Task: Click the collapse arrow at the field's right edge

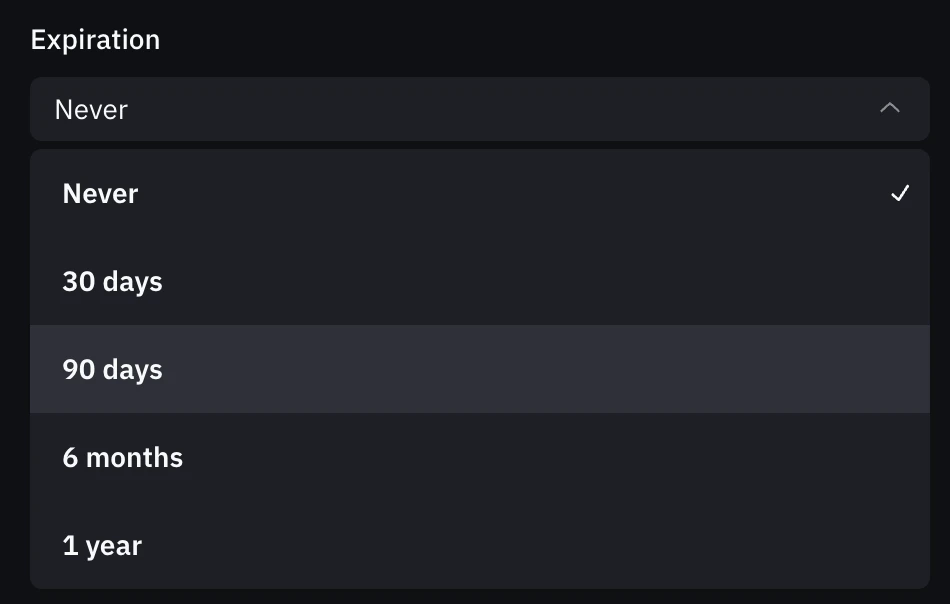Action: tap(889, 108)
